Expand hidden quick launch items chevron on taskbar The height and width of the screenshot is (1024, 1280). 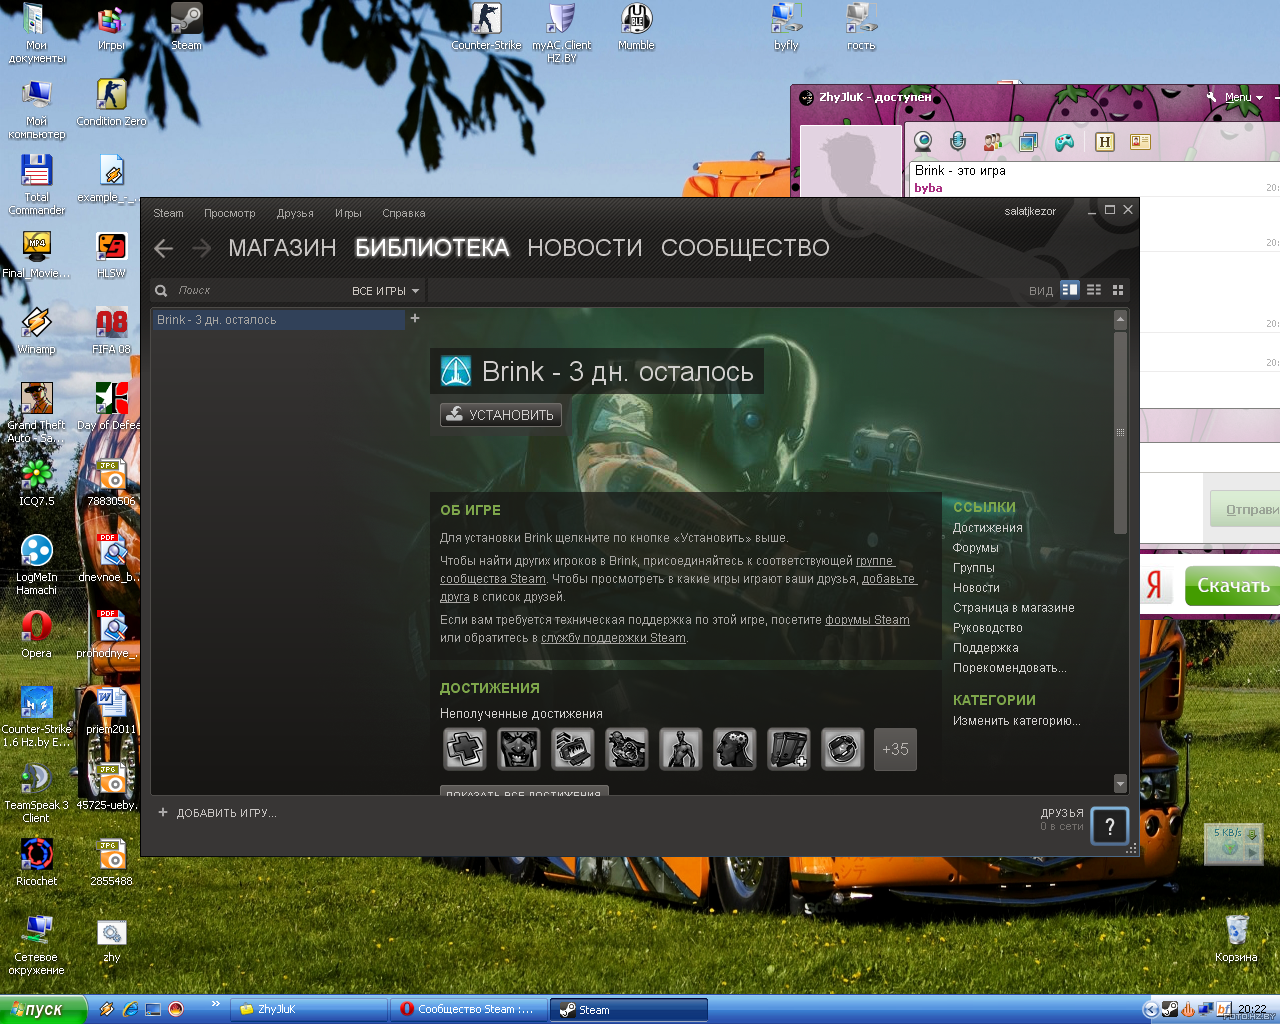tap(215, 1004)
